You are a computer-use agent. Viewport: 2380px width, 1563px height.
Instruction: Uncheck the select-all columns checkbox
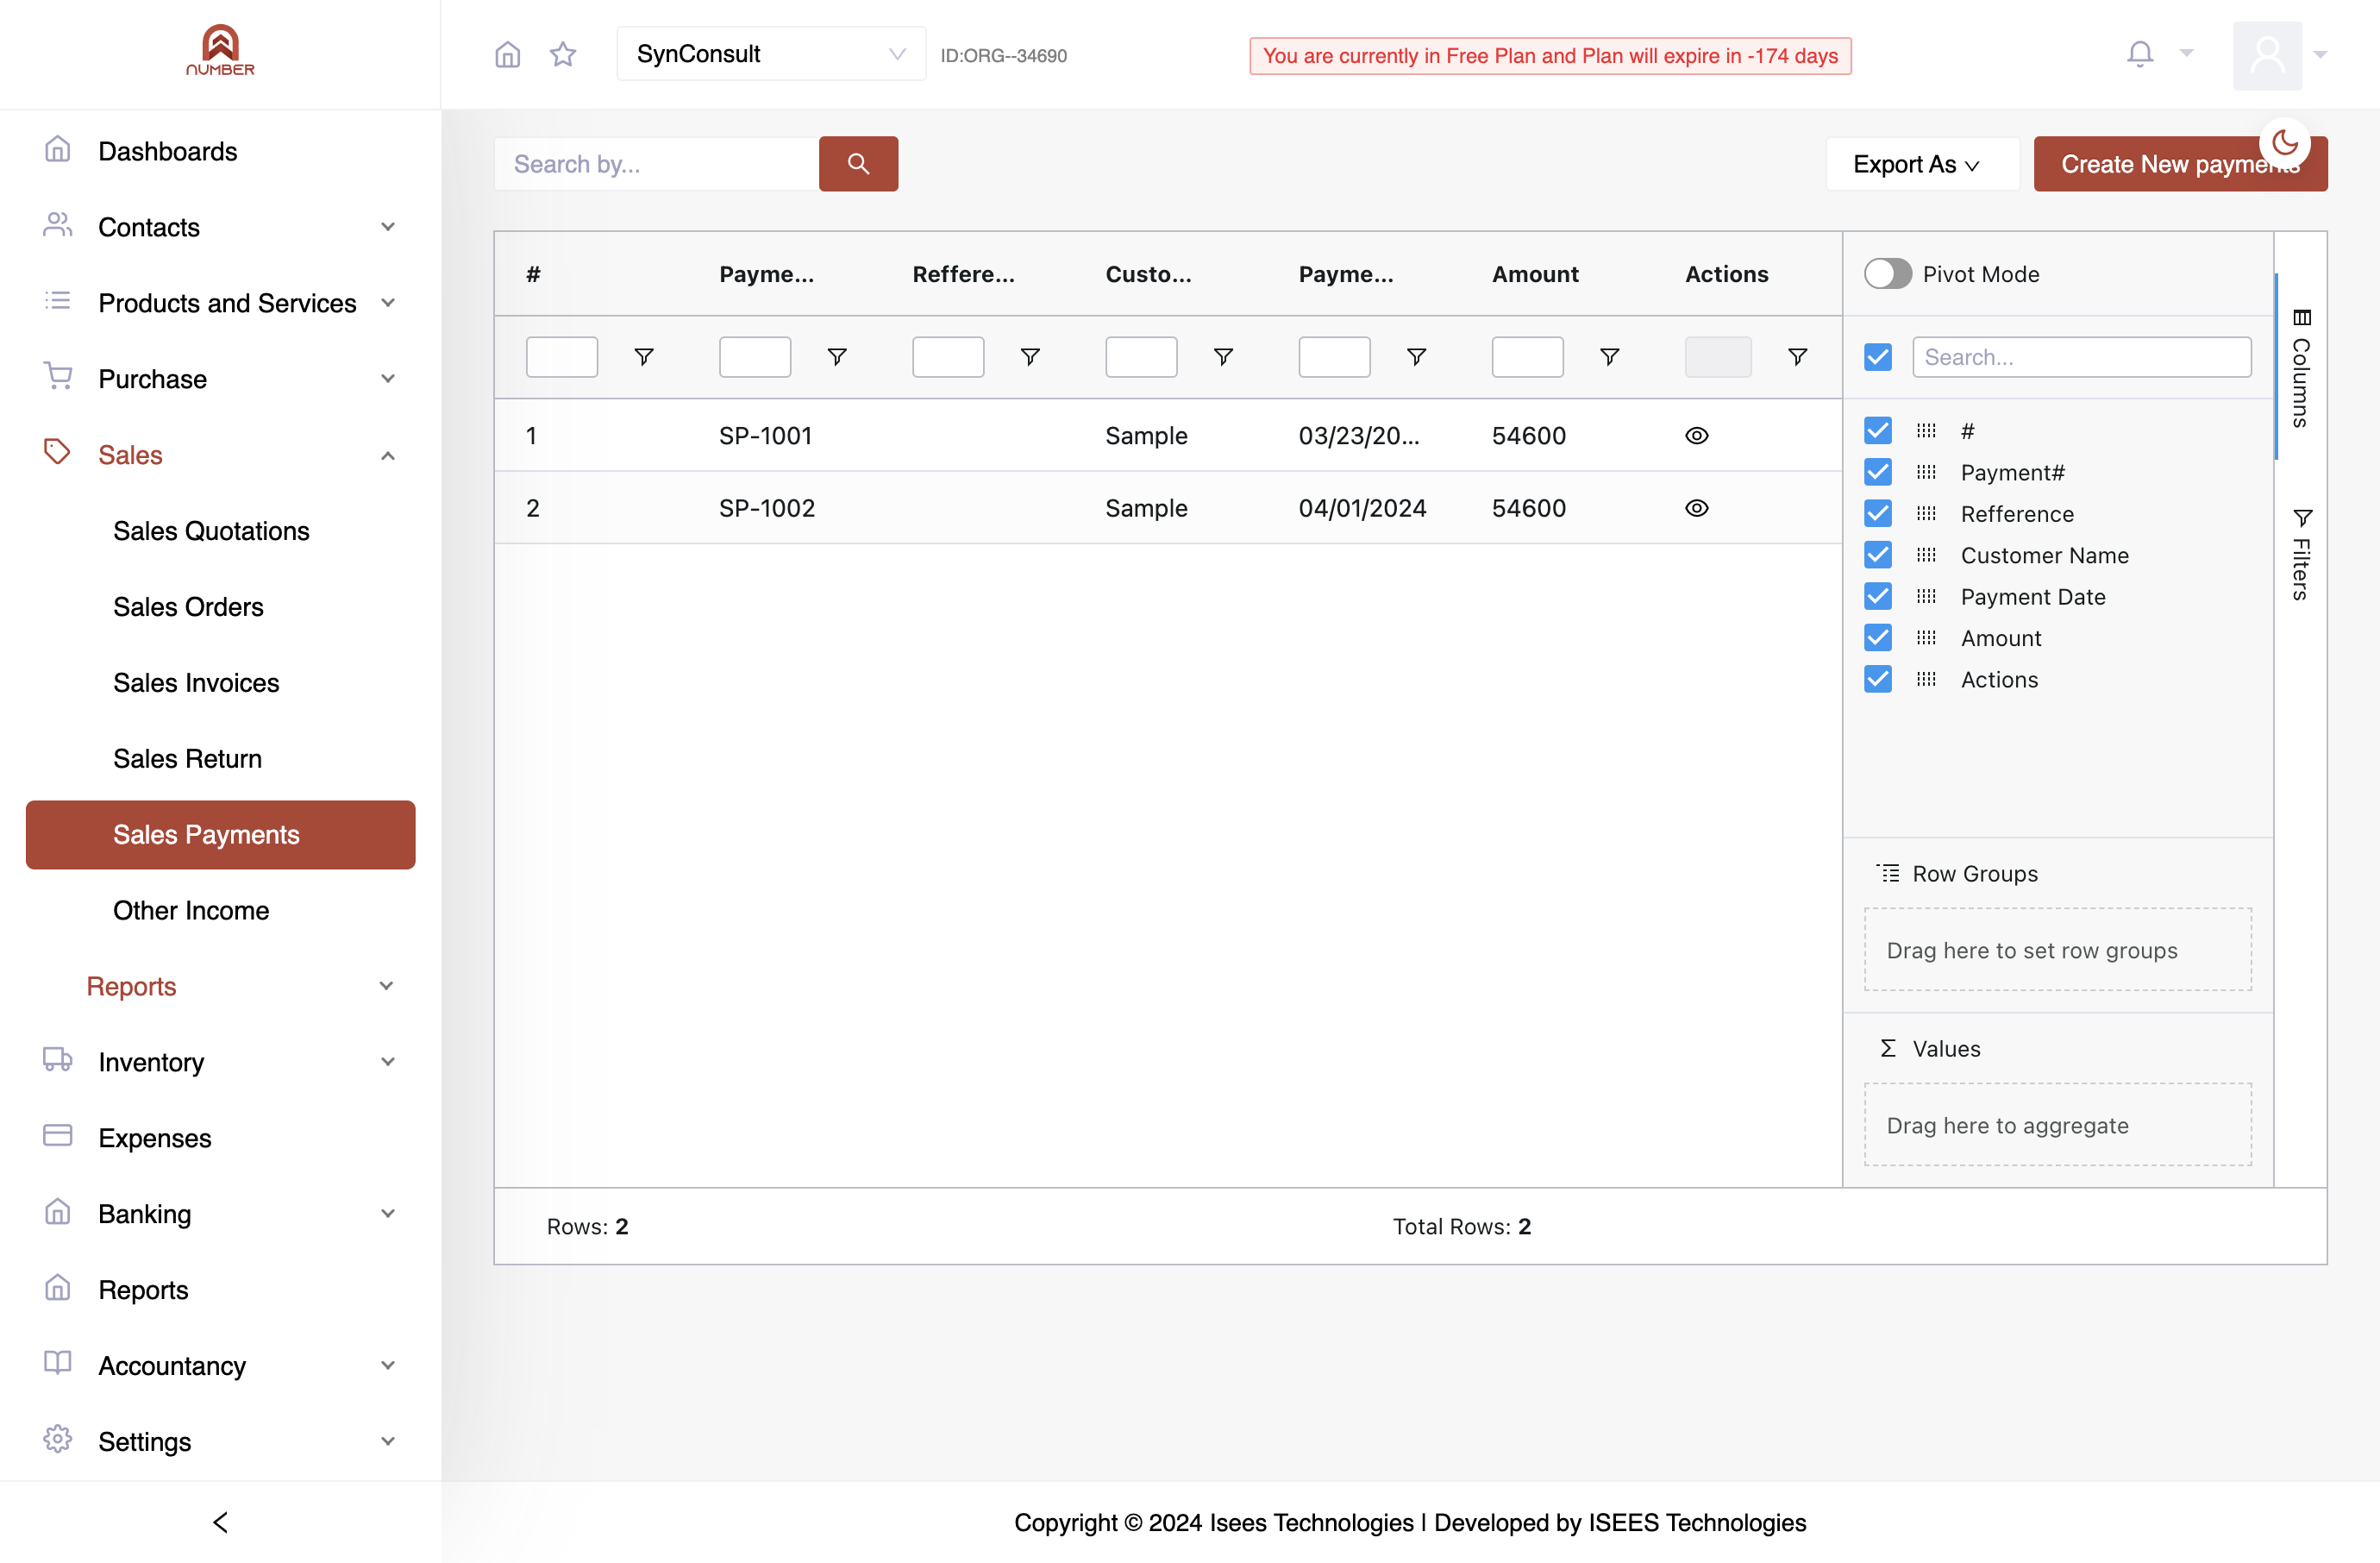pos(1878,357)
